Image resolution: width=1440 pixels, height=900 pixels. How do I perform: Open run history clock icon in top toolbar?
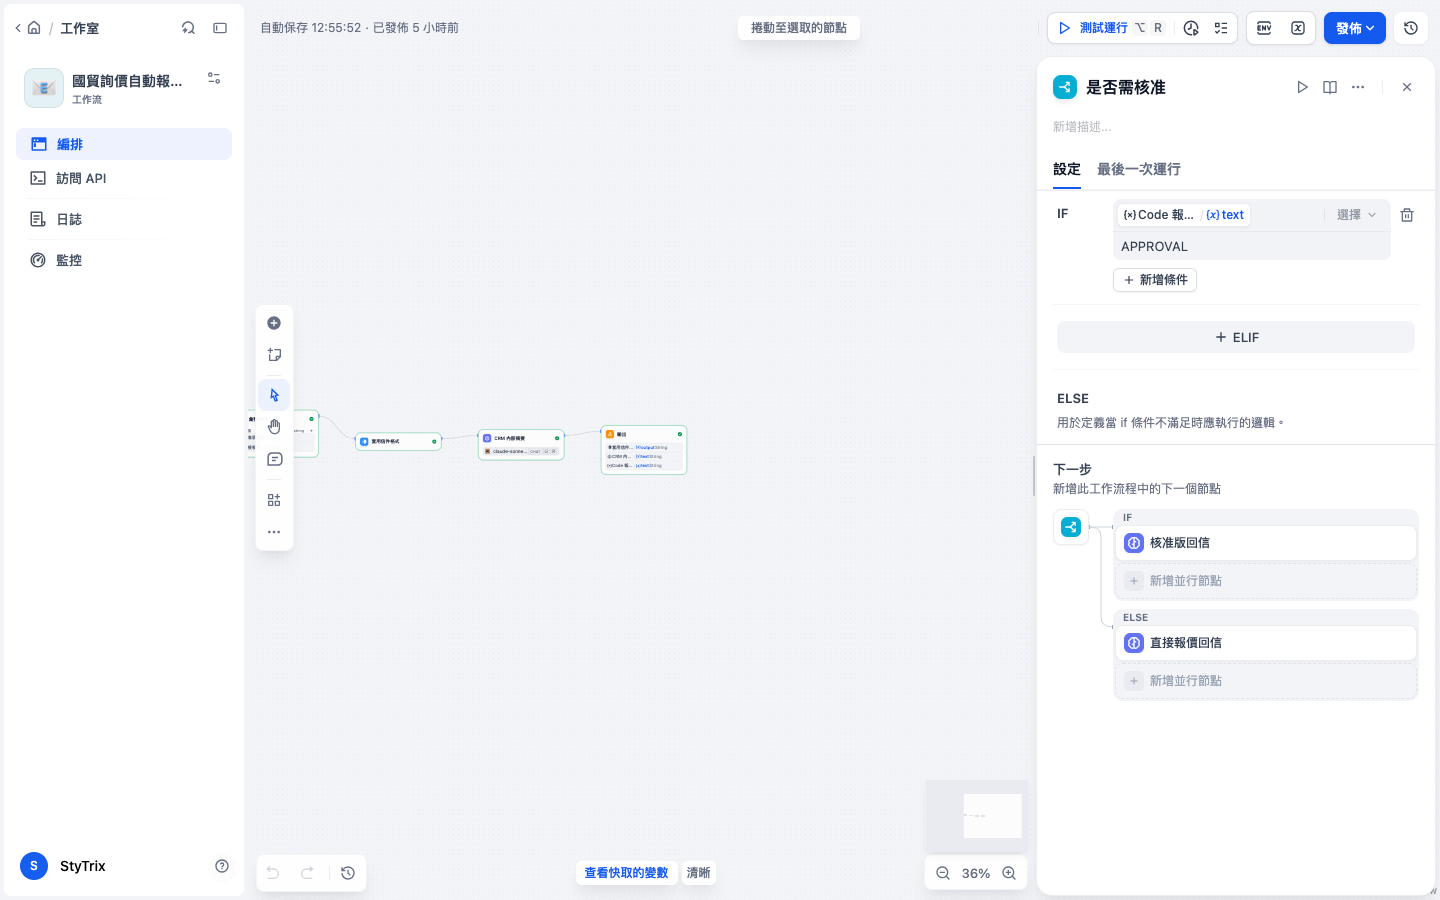pyautogui.click(x=1191, y=28)
